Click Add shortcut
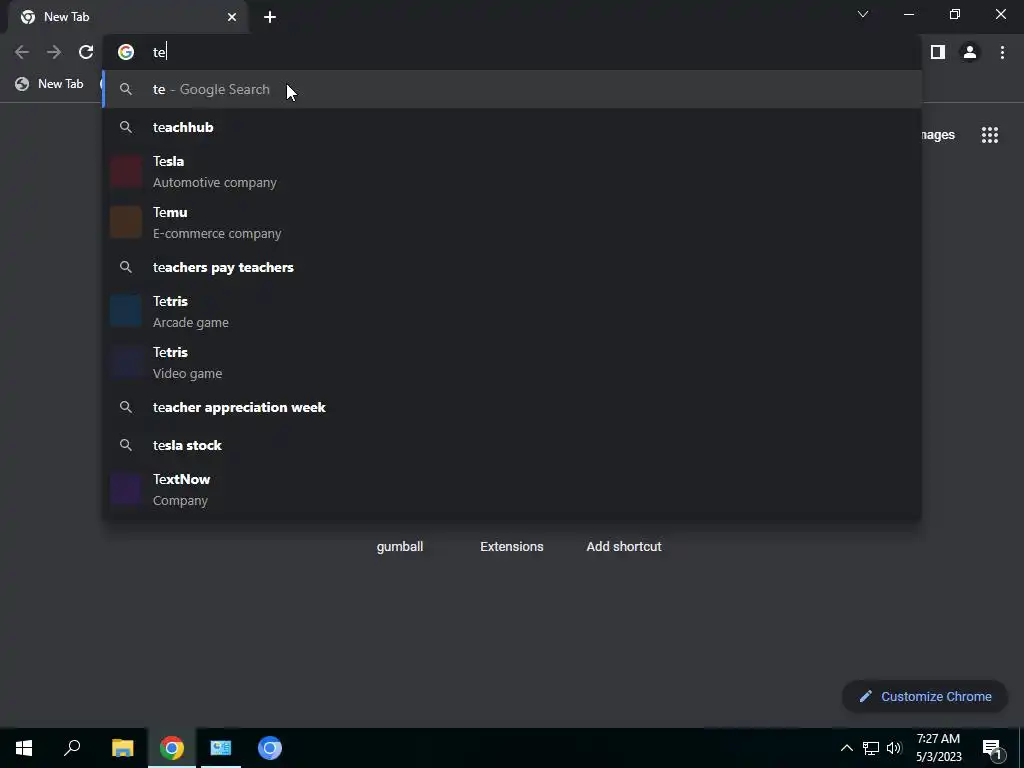 624,547
